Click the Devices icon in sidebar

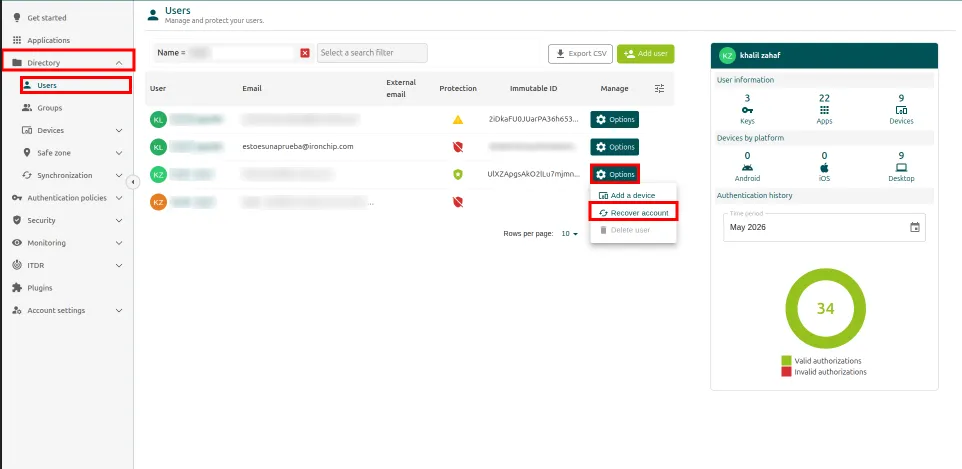[x=27, y=130]
